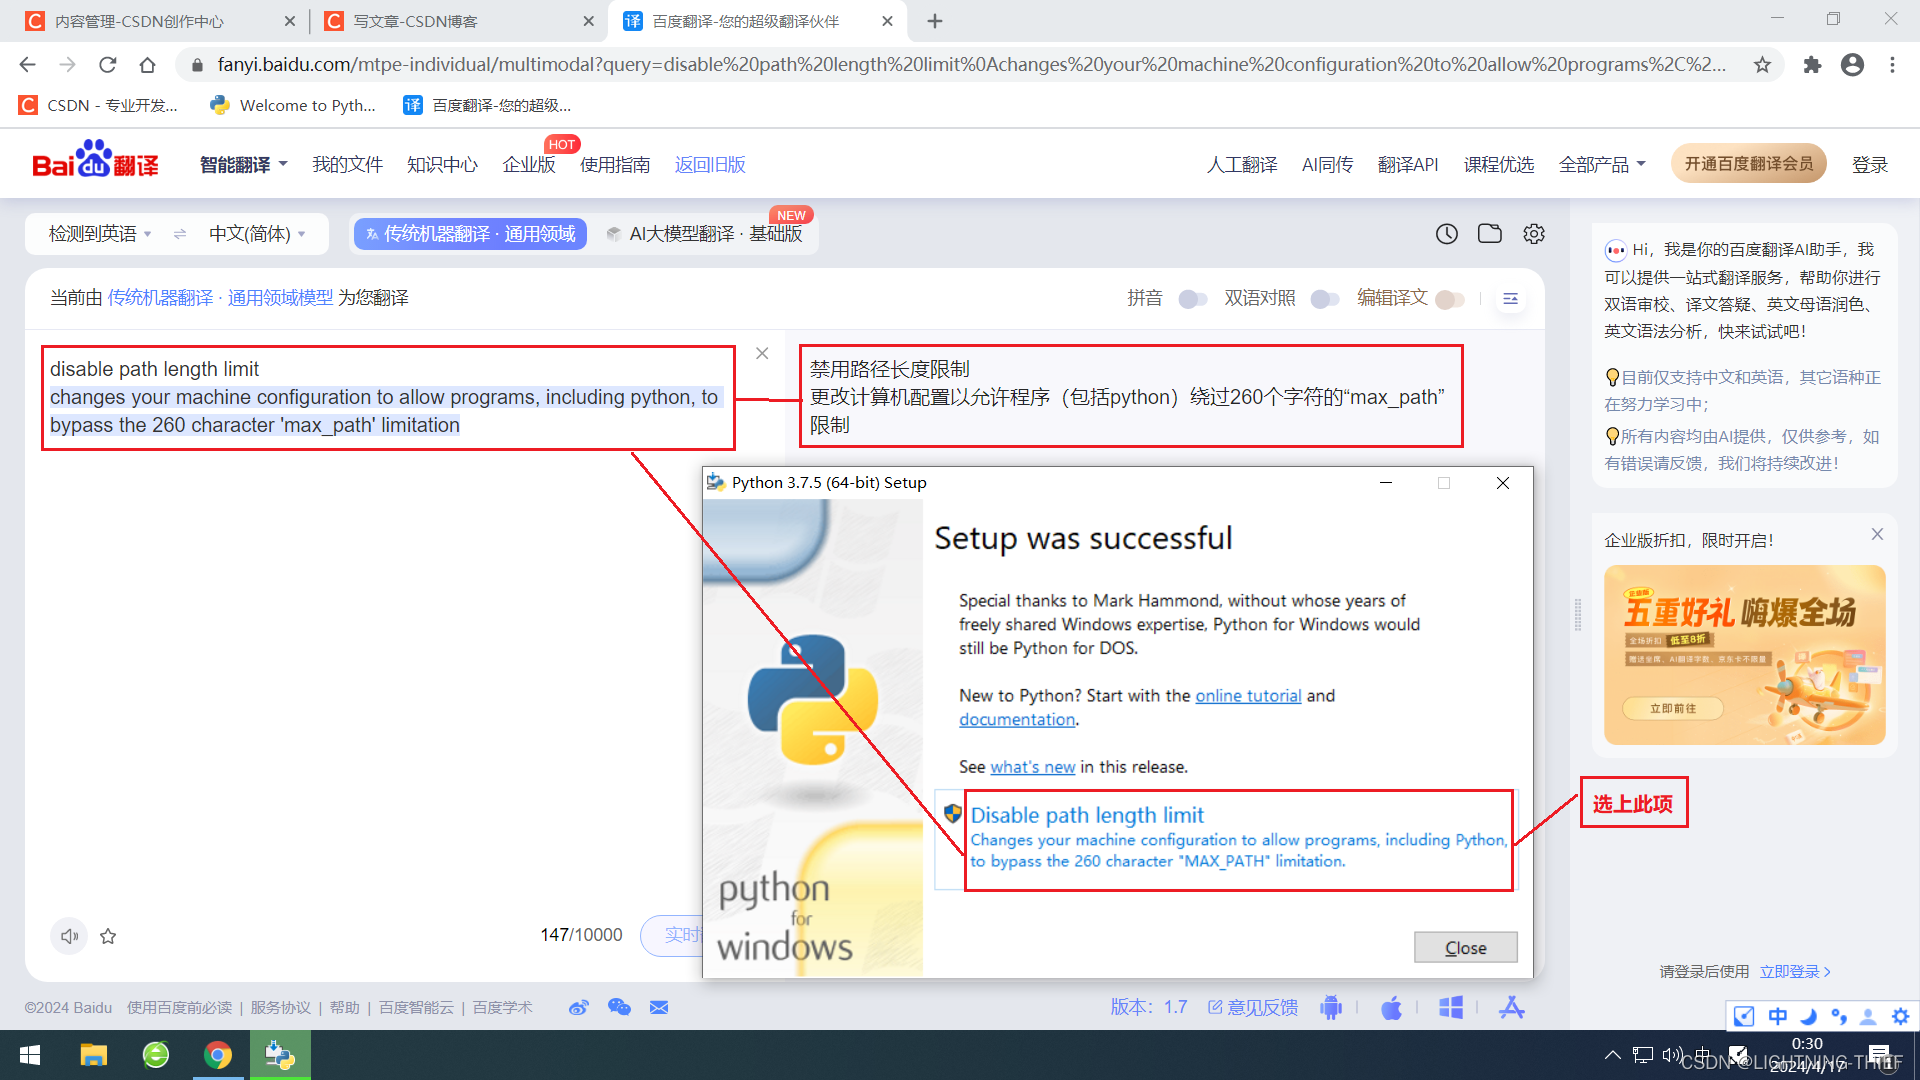Viewport: 1920px width, 1080px height.
Task: Favorite this translation star icon
Action: click(x=108, y=936)
